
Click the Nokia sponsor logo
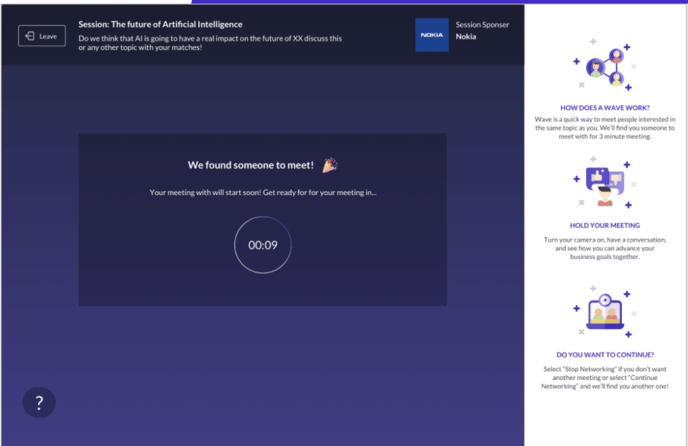(x=432, y=35)
